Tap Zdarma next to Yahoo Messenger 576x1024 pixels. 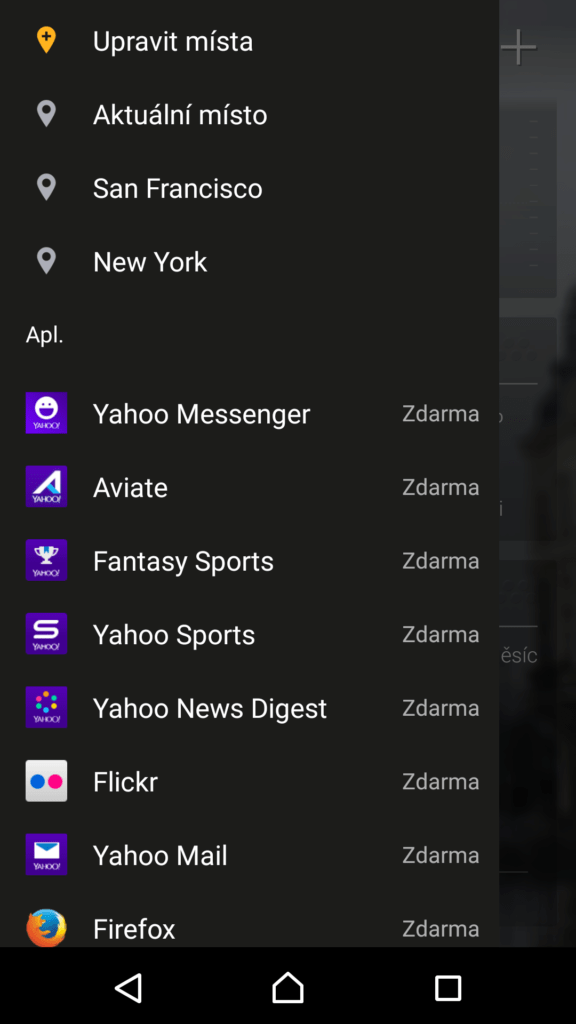tap(441, 414)
